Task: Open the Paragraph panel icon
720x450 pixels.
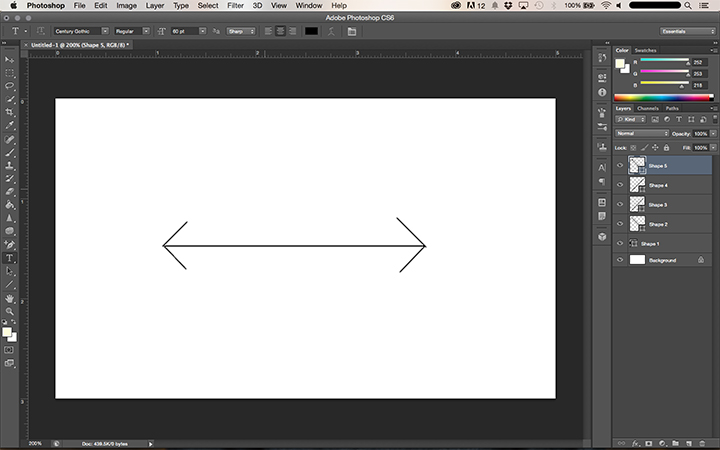Action: [602, 182]
